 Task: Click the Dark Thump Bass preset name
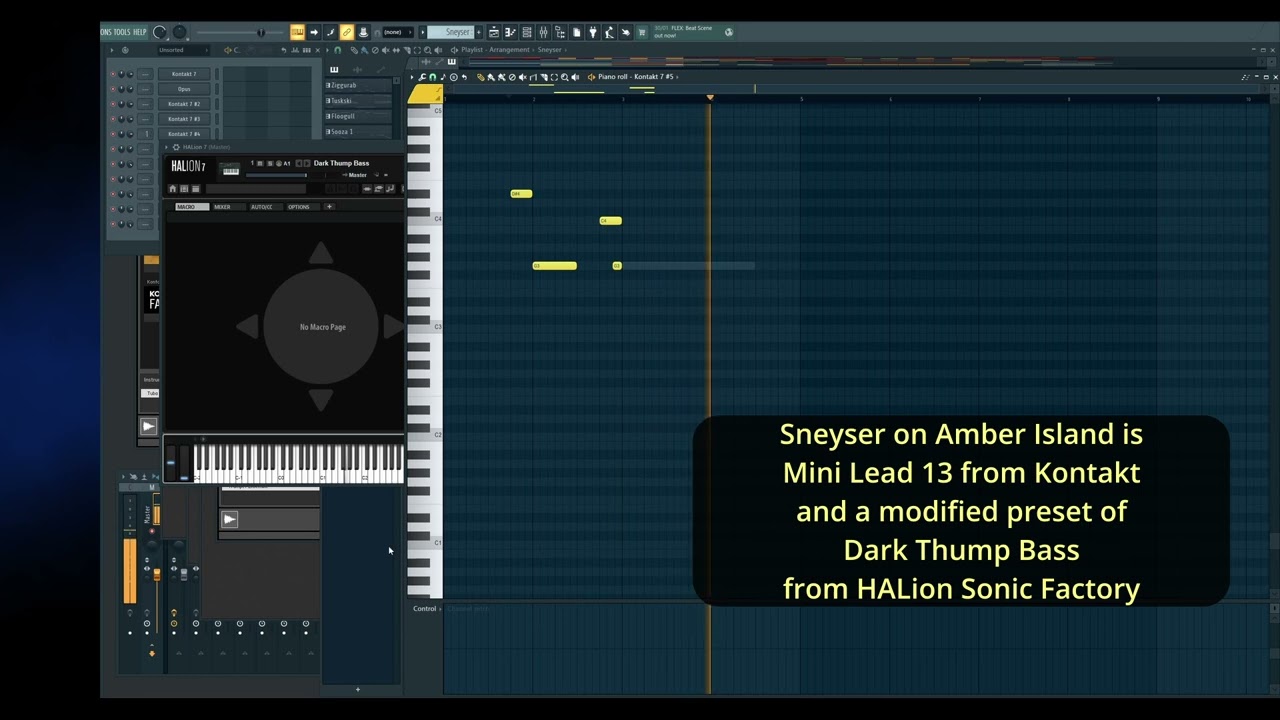pyautogui.click(x=341, y=163)
